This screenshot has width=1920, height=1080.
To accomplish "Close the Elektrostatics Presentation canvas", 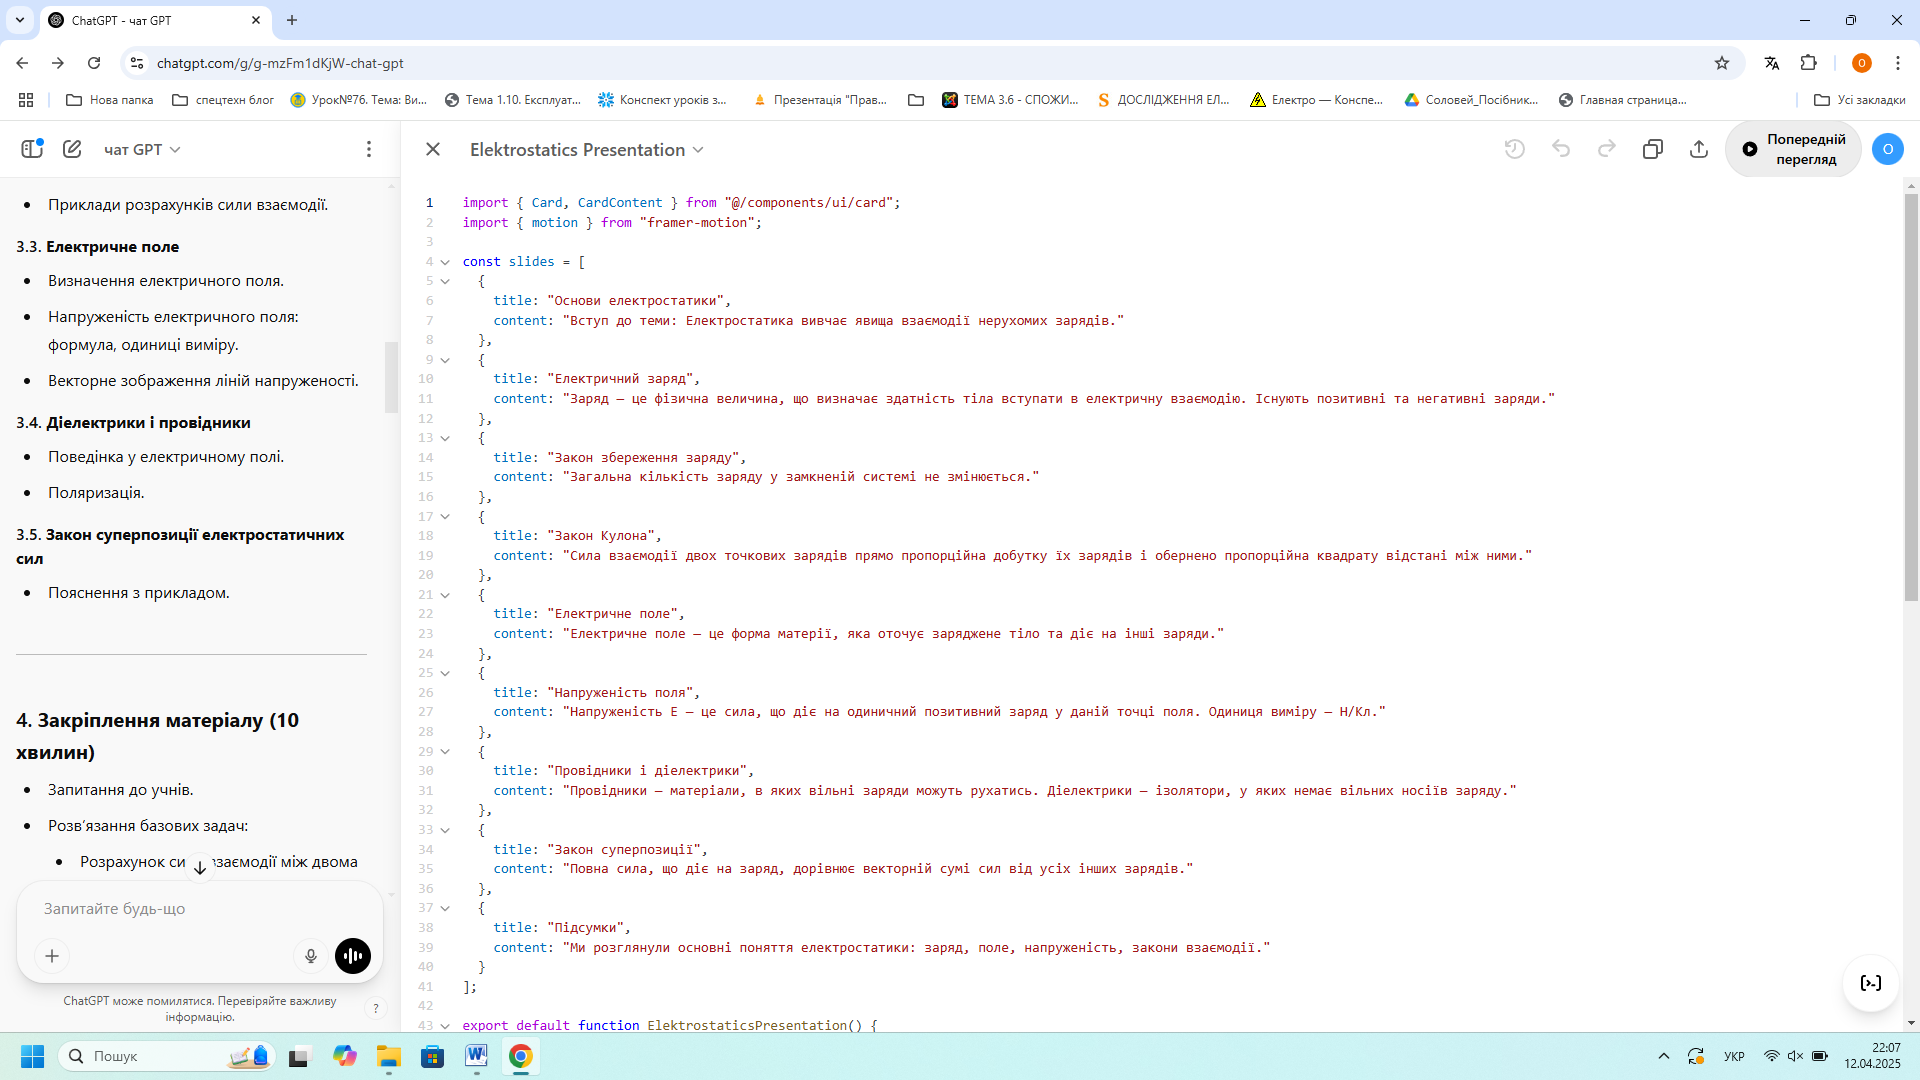I will 433,149.
